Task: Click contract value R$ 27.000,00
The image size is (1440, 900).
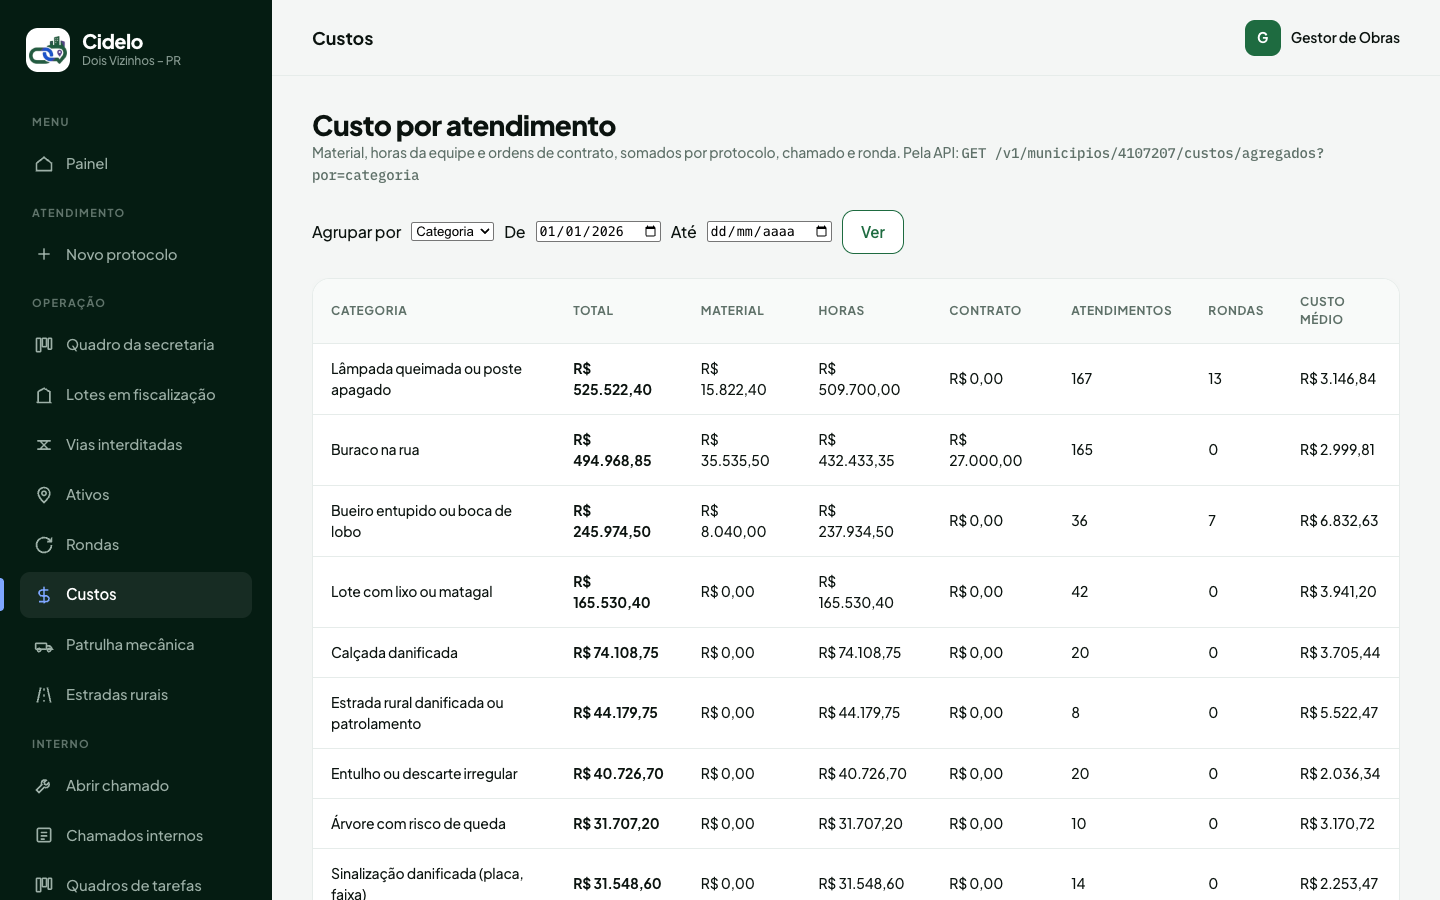Action: pos(985,450)
